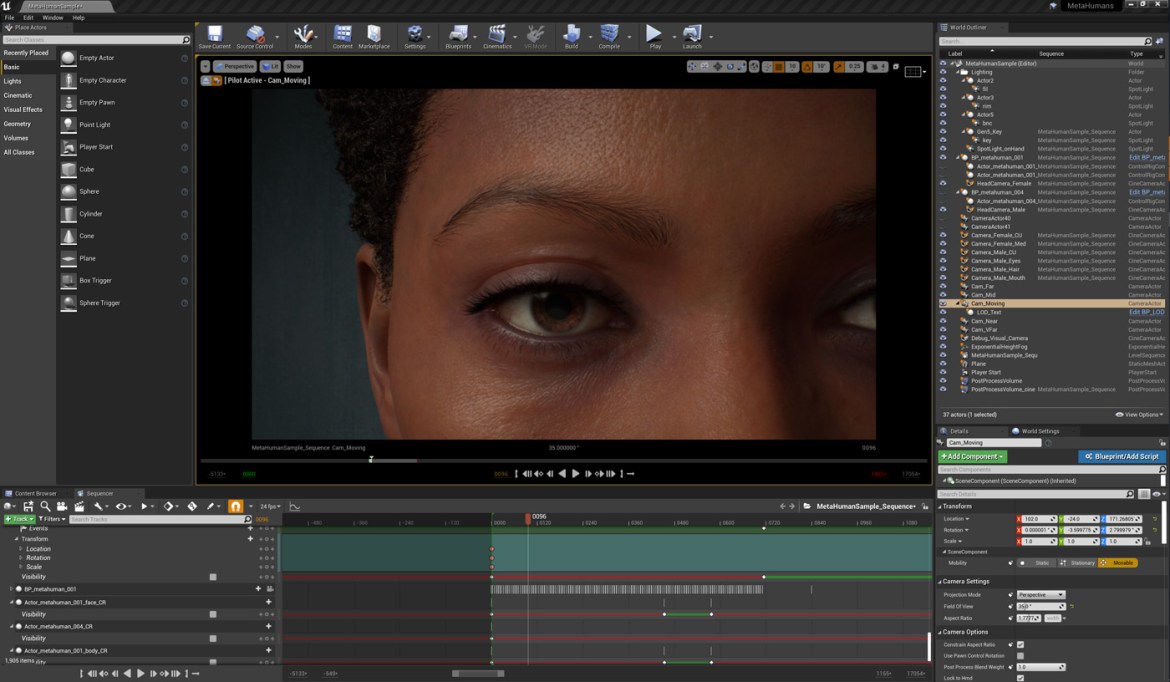This screenshot has width=1170, height=682.
Task: Open the Projection Mode dropdown
Action: [x=1040, y=594]
